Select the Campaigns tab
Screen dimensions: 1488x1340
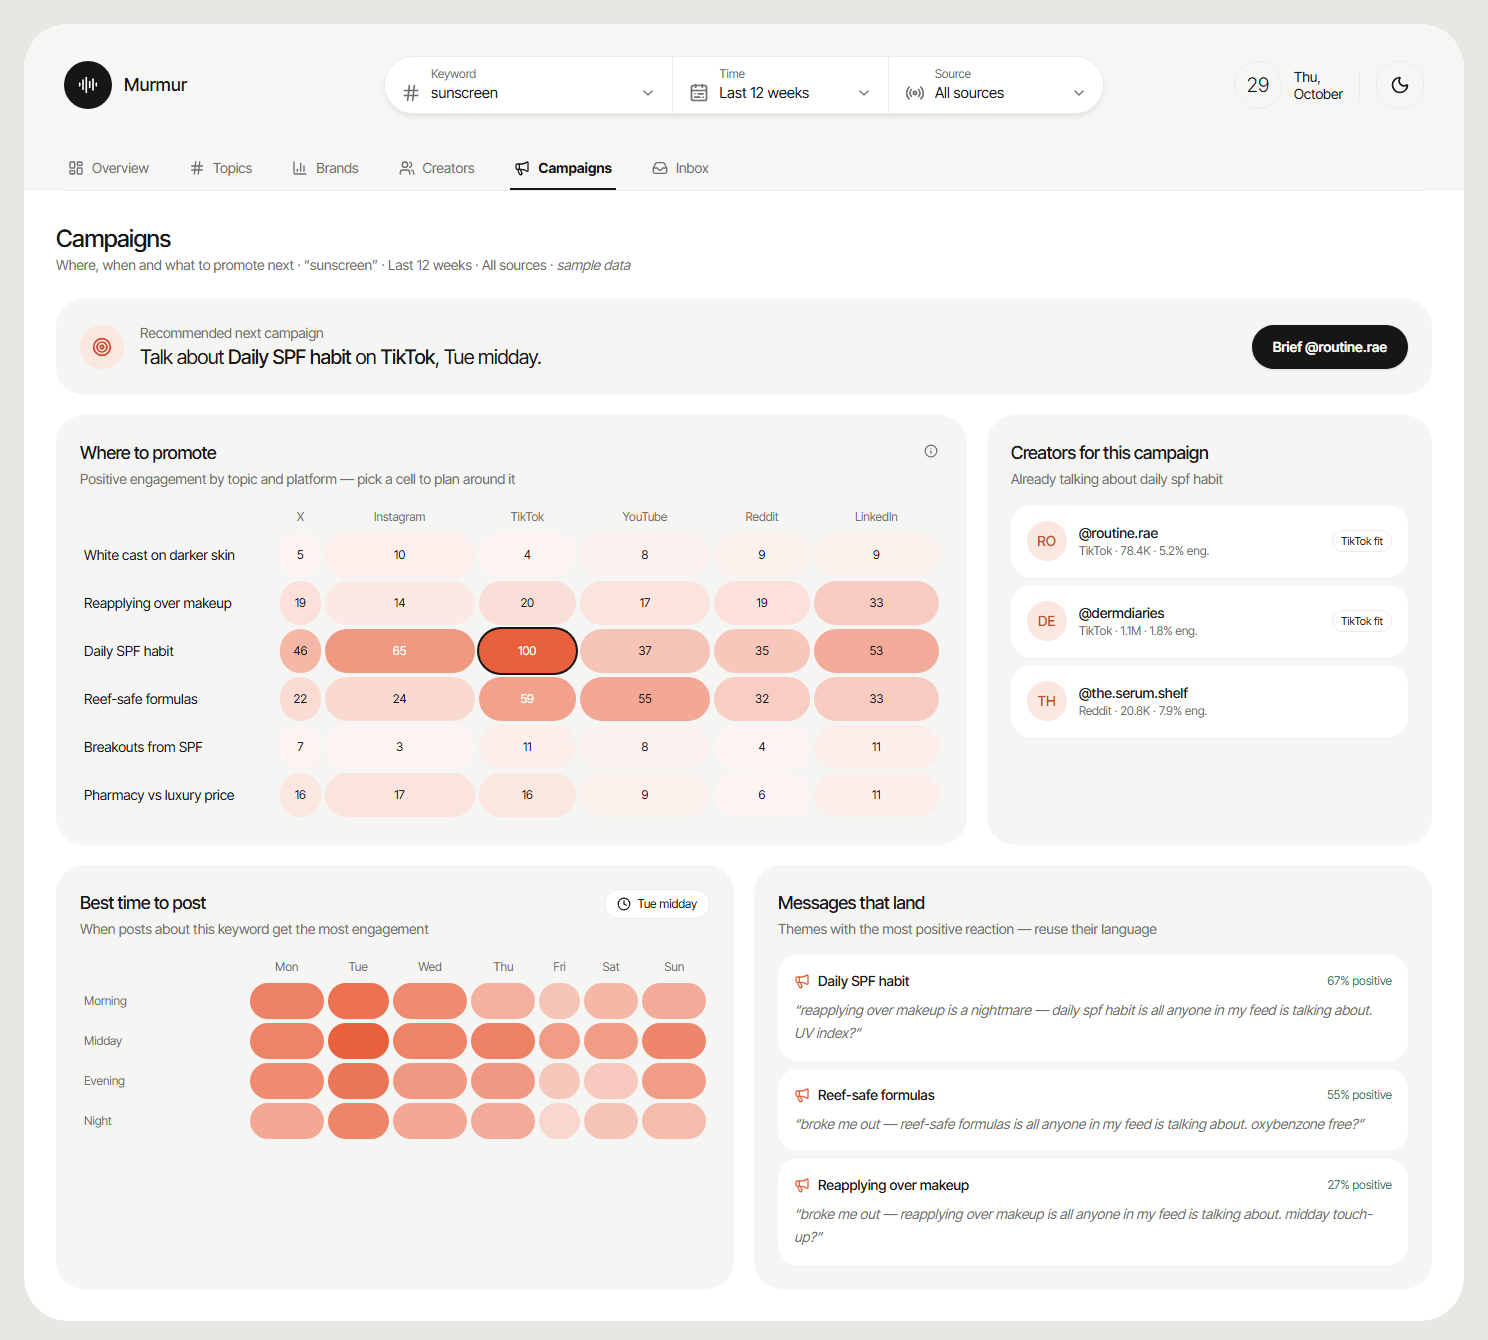tap(563, 168)
